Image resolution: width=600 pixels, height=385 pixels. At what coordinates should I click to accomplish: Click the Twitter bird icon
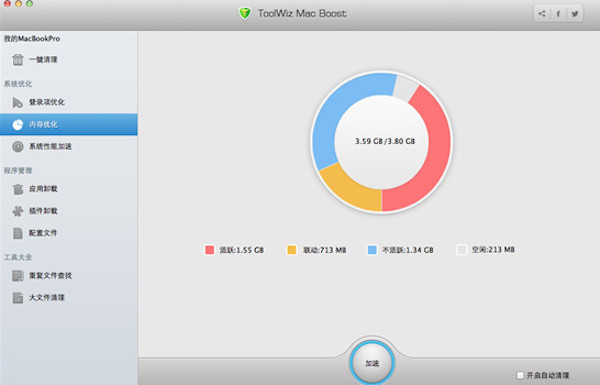(575, 14)
